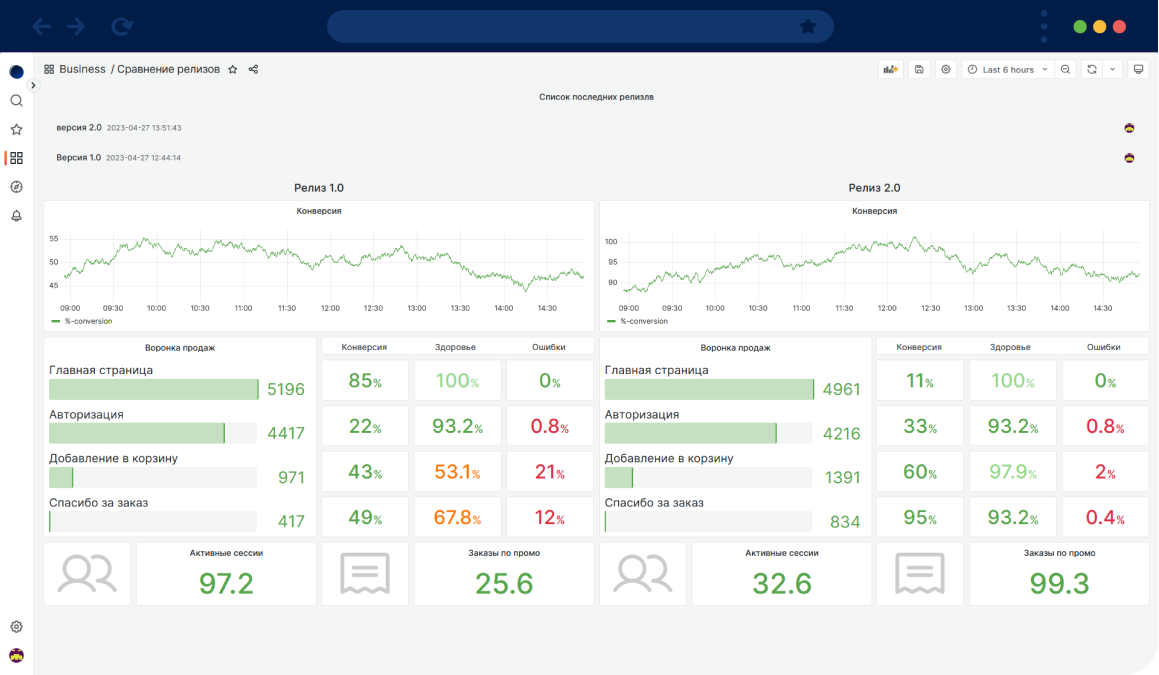Click the add panel icon in toolbar
This screenshot has width=1159, height=675.
point(890,69)
